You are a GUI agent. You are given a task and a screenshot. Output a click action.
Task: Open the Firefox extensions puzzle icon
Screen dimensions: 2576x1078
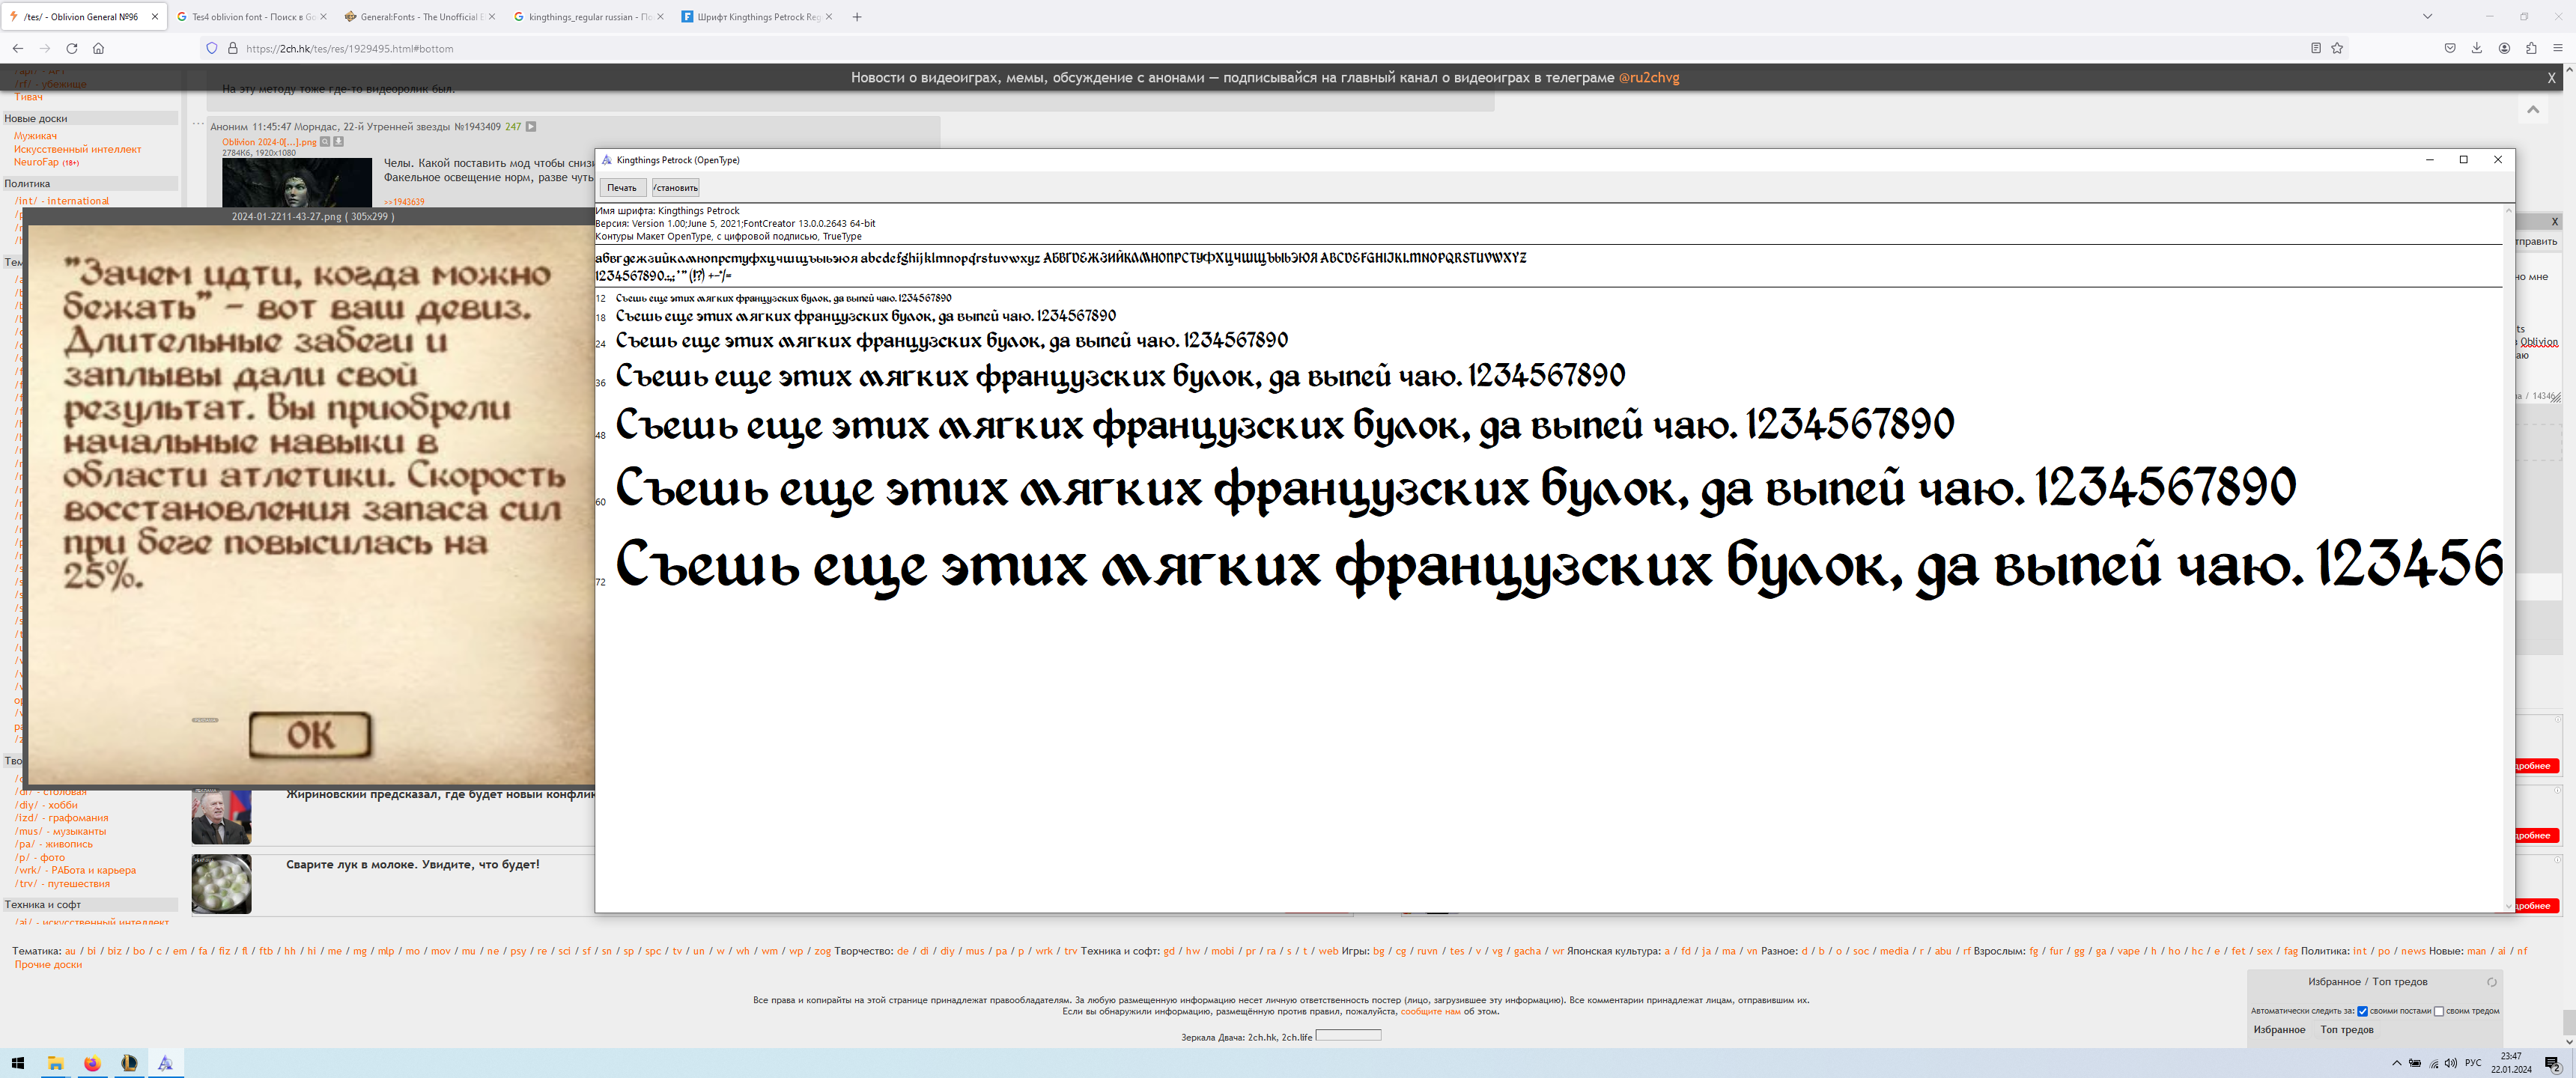click(2531, 48)
